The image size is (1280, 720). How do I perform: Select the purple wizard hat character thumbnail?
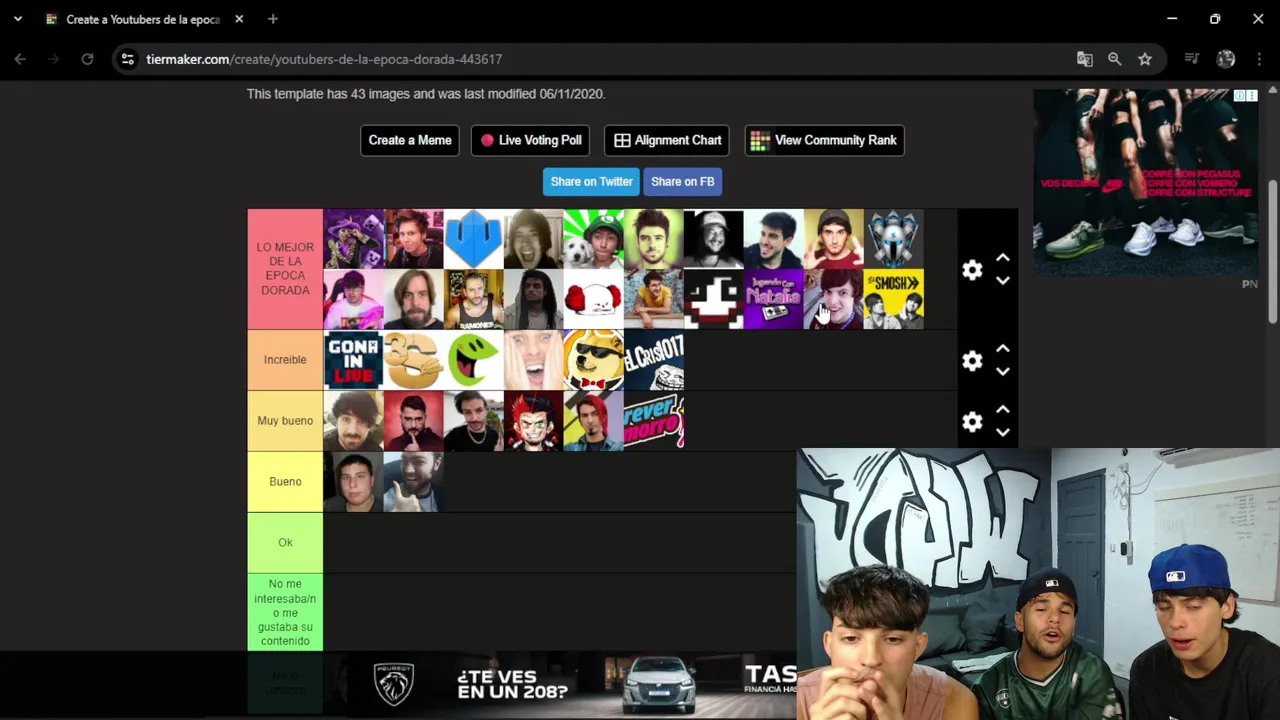(x=353, y=239)
